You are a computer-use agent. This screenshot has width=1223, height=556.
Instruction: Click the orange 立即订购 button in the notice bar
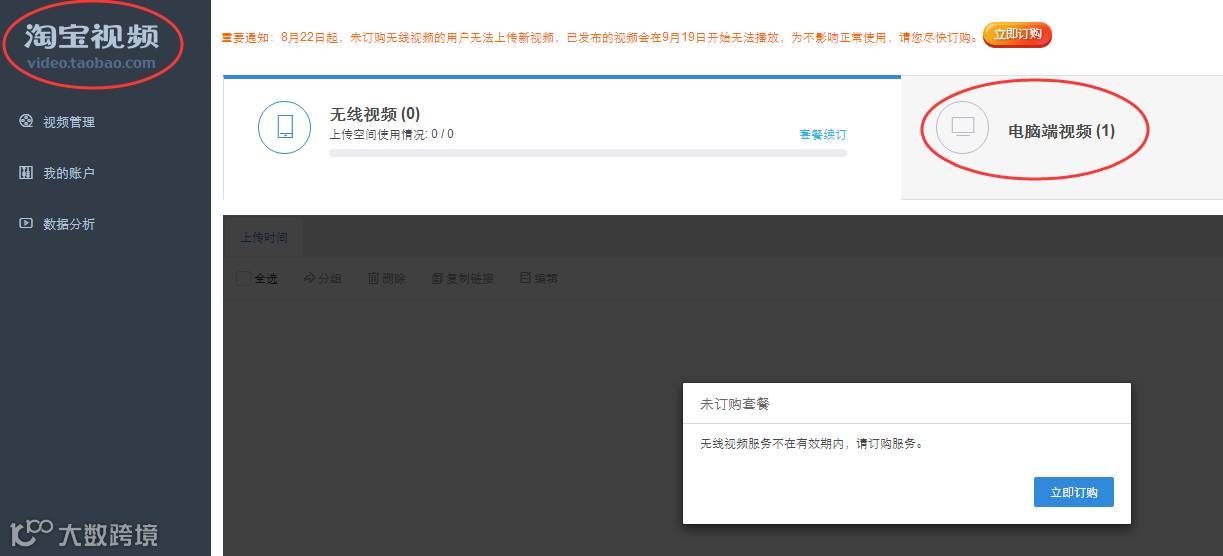[x=1017, y=35]
